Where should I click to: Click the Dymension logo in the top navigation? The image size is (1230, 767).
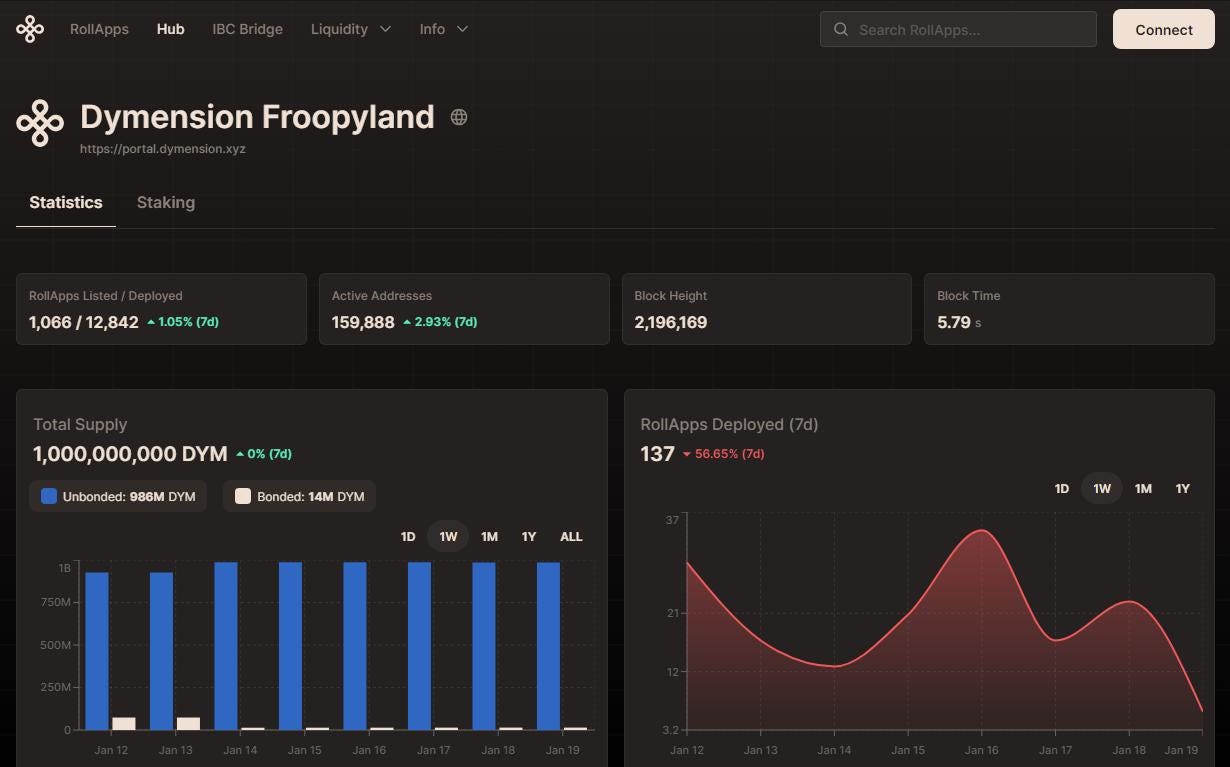30,29
